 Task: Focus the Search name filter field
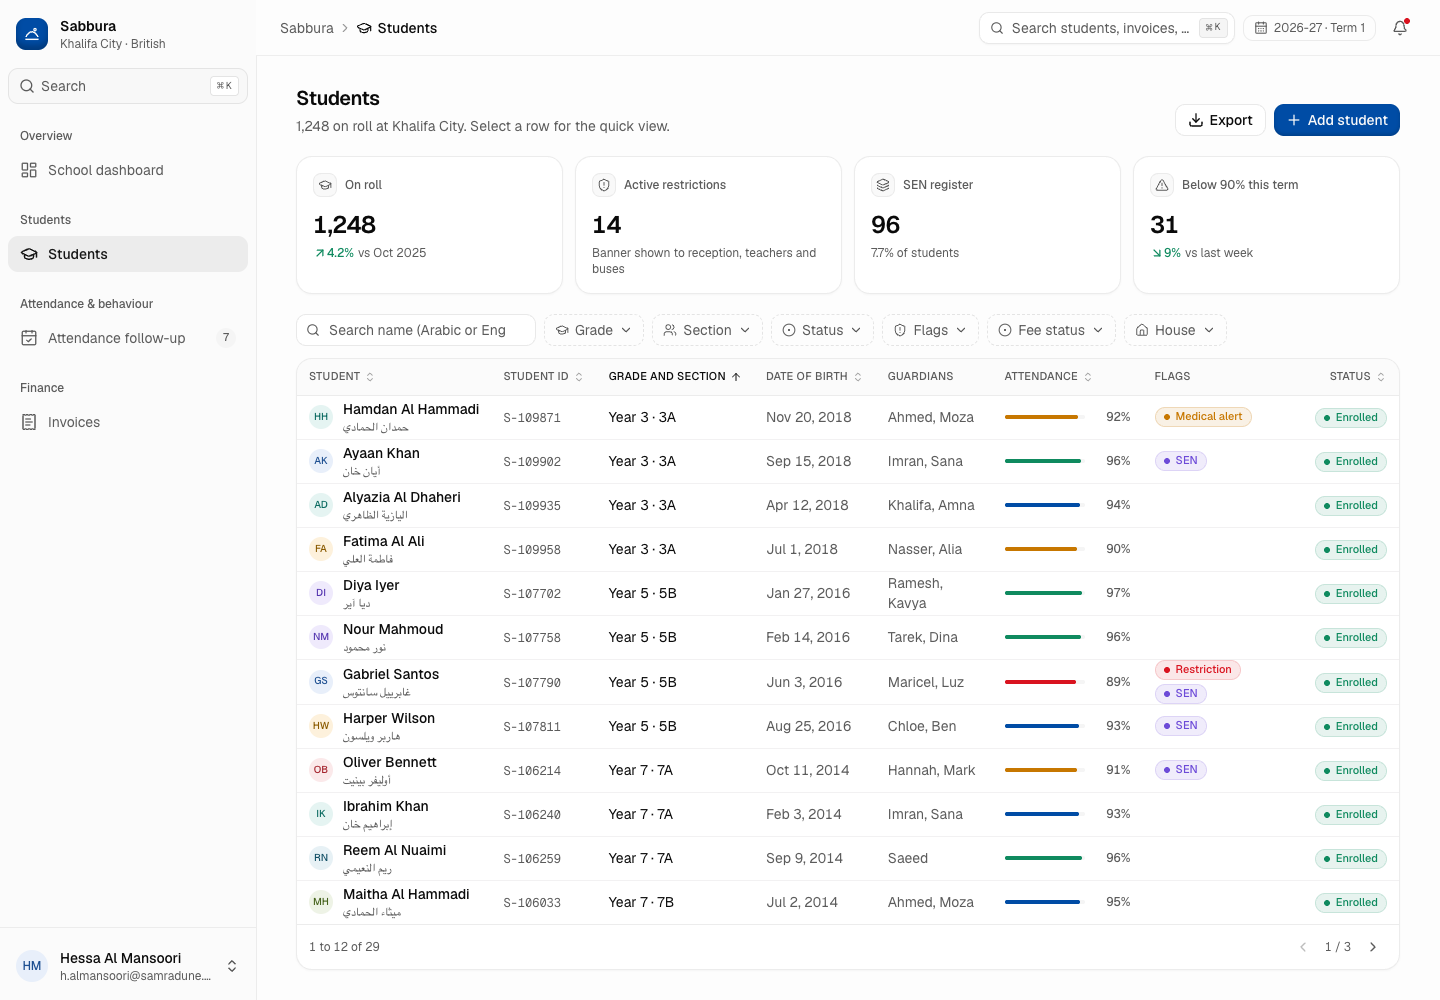[416, 330]
